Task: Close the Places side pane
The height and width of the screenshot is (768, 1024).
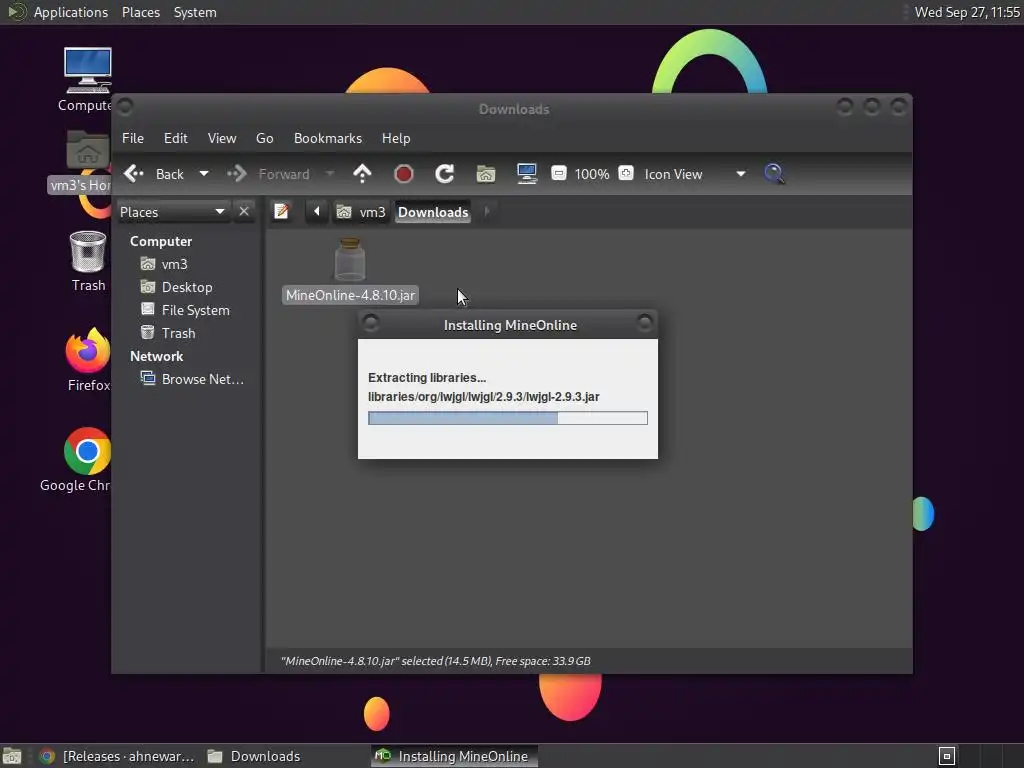Action: (244, 212)
